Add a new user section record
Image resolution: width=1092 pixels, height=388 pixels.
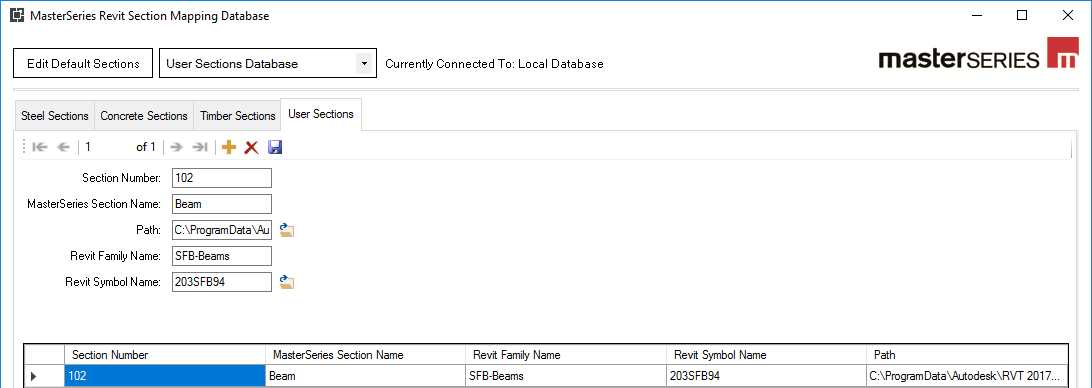(228, 147)
